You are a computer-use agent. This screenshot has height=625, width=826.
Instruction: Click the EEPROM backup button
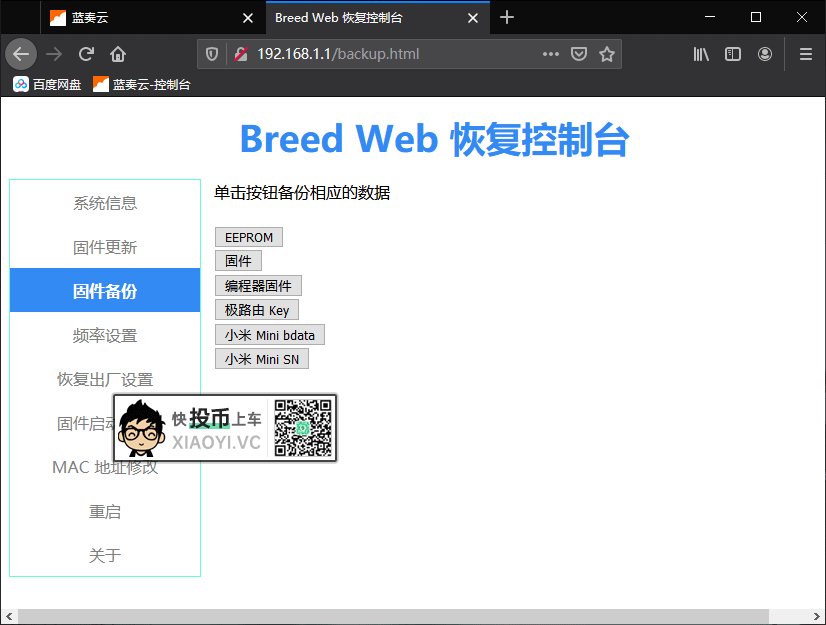coord(248,237)
